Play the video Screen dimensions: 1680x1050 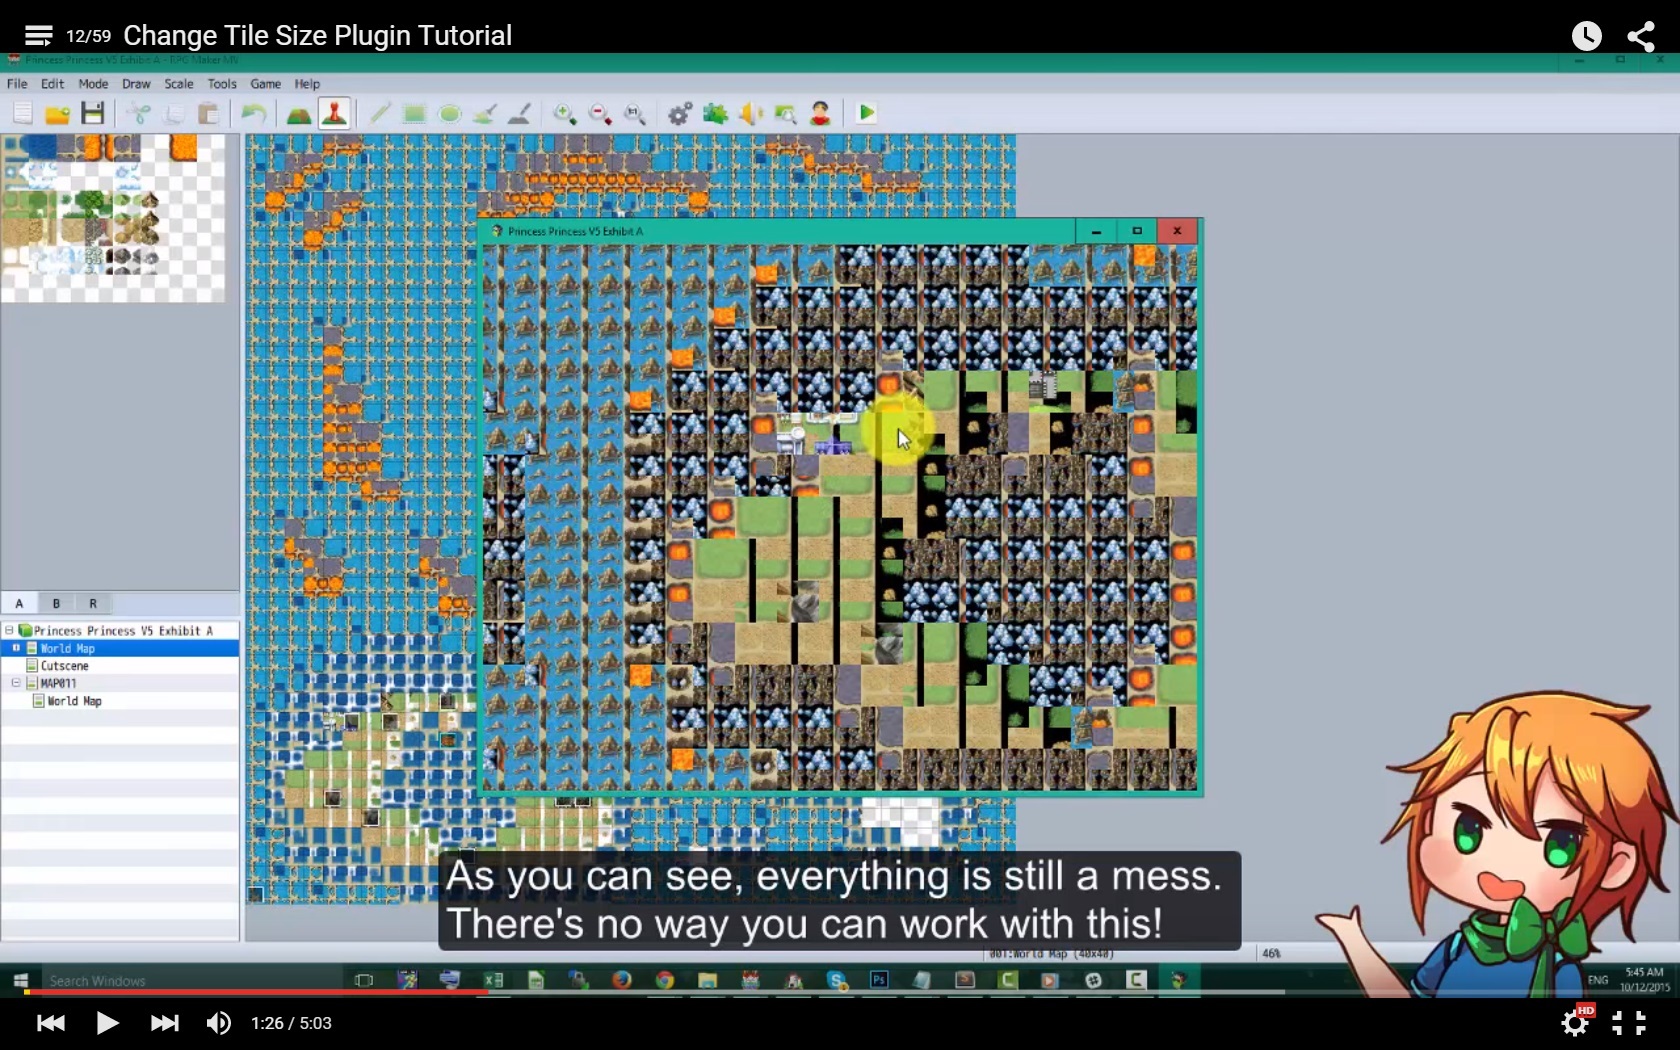(107, 1023)
